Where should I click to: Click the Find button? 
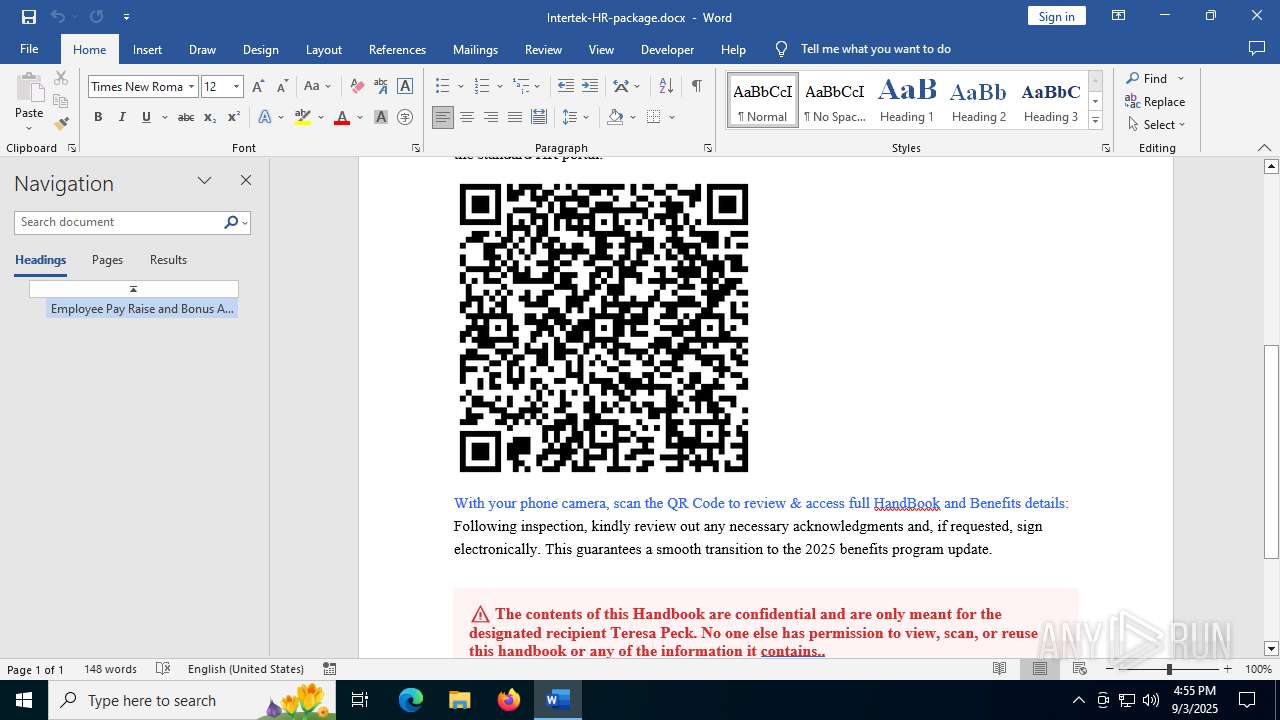pyautogui.click(x=1146, y=78)
